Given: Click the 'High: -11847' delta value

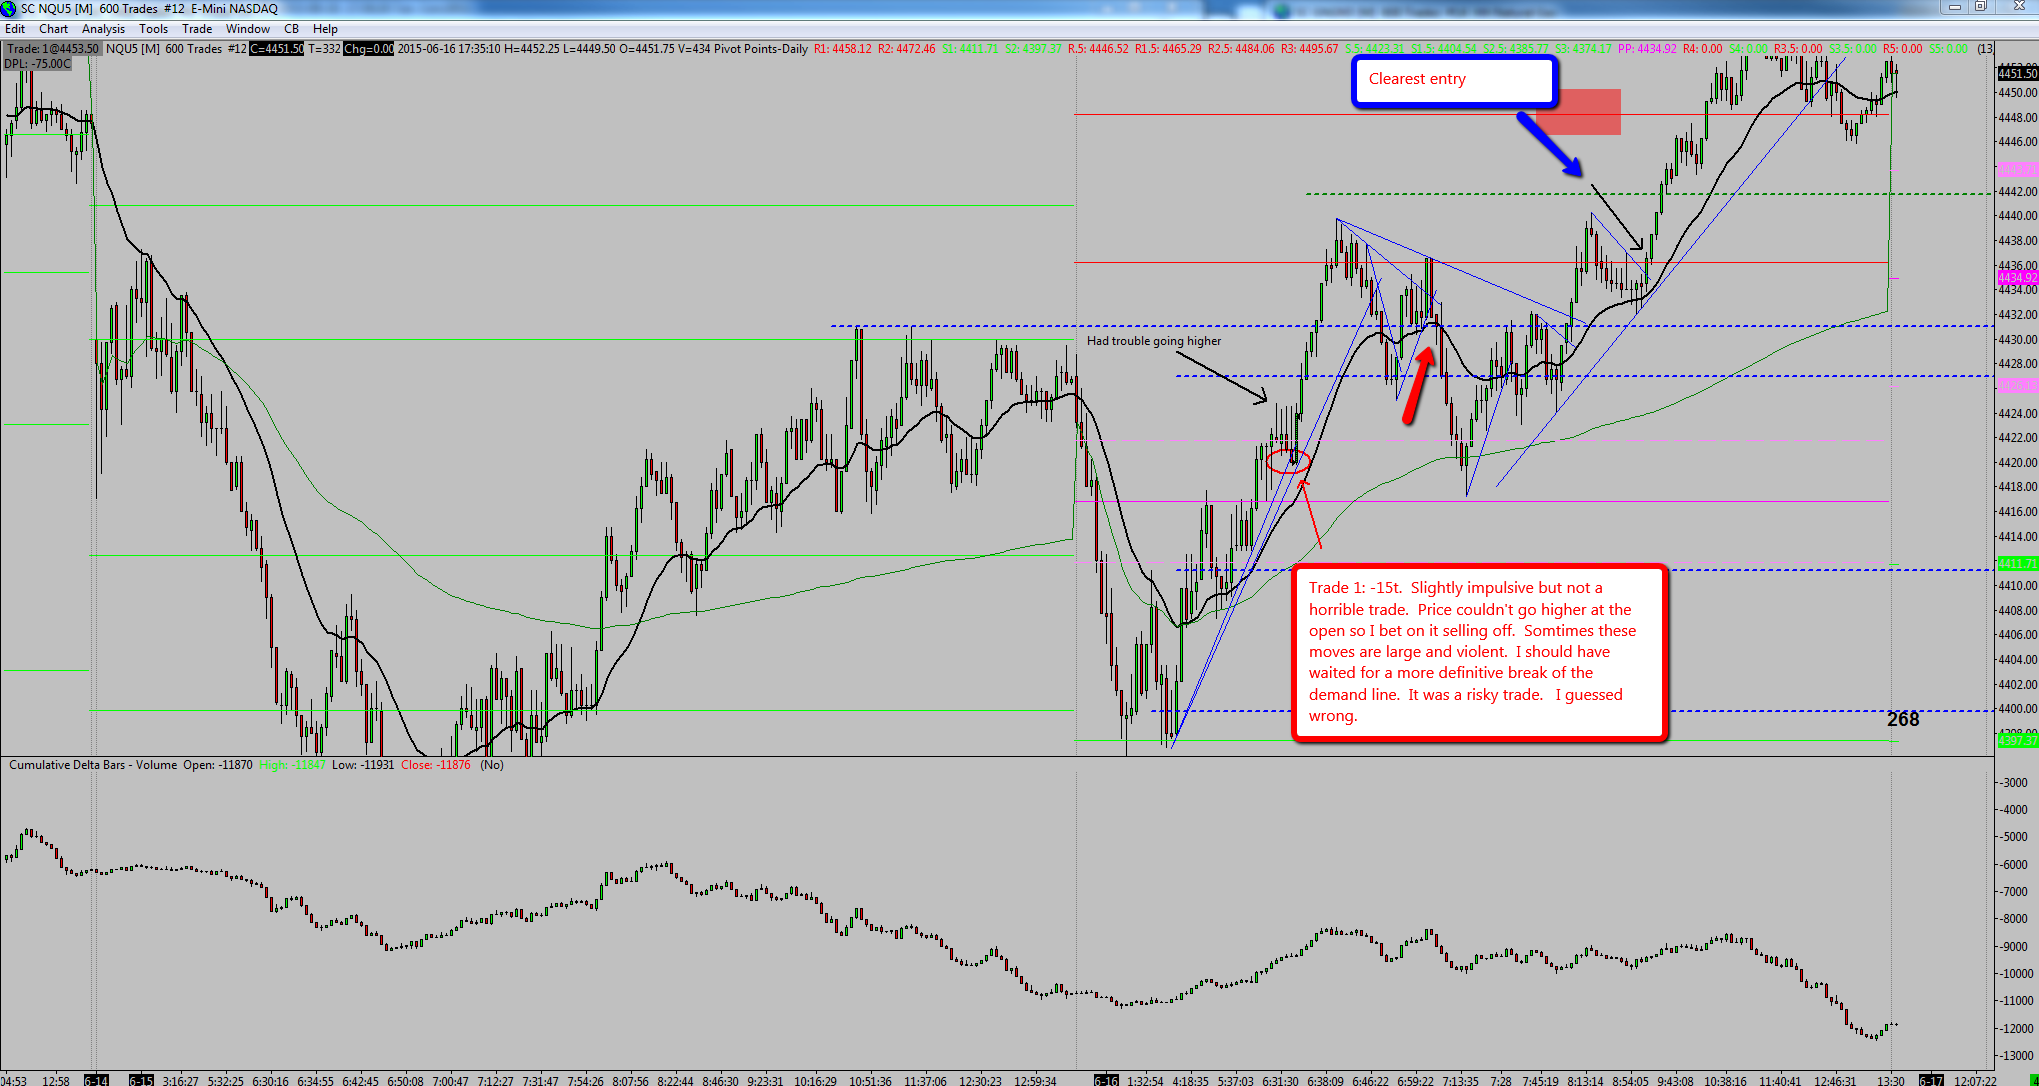Looking at the screenshot, I should point(292,765).
